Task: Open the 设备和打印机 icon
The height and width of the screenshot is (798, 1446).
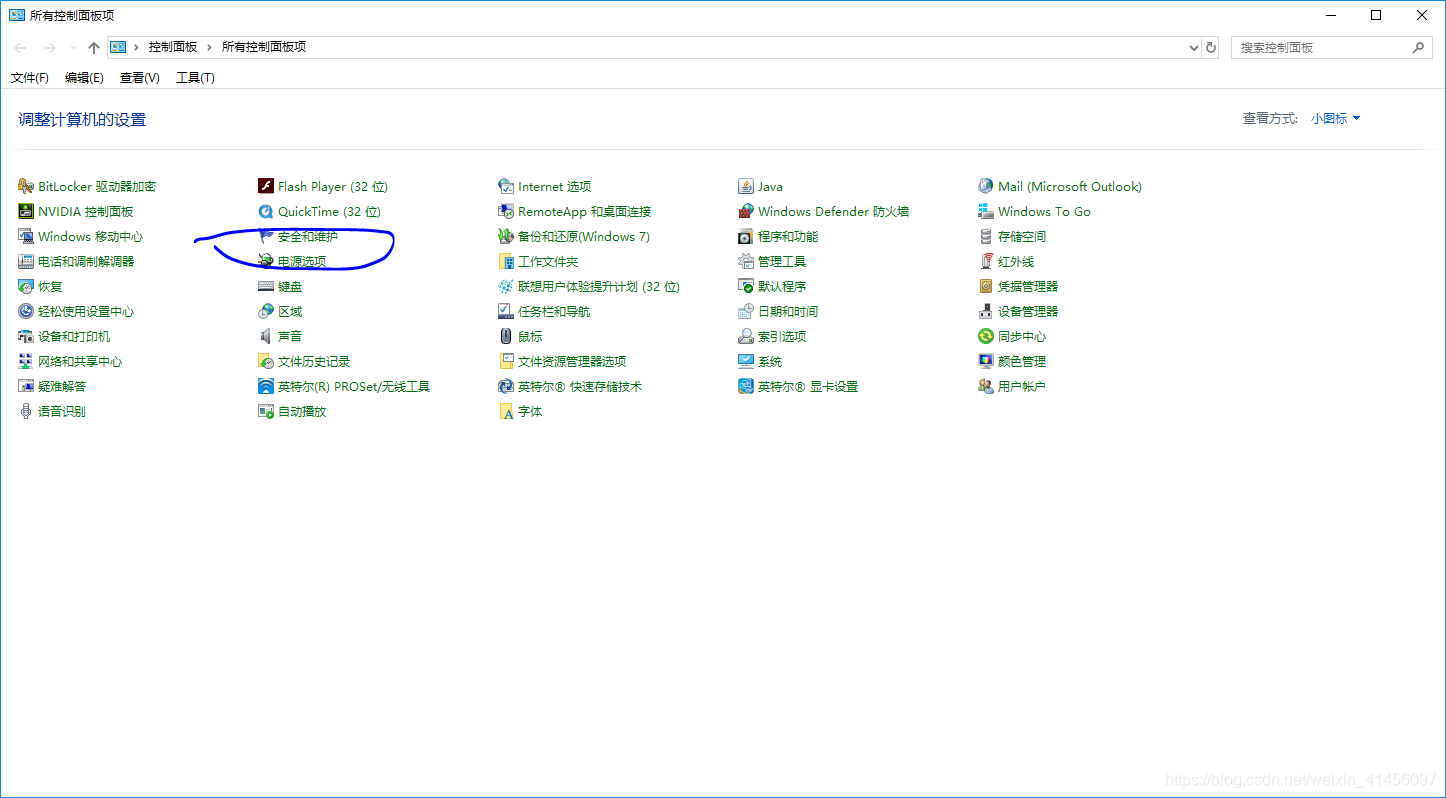Action: [x=26, y=336]
